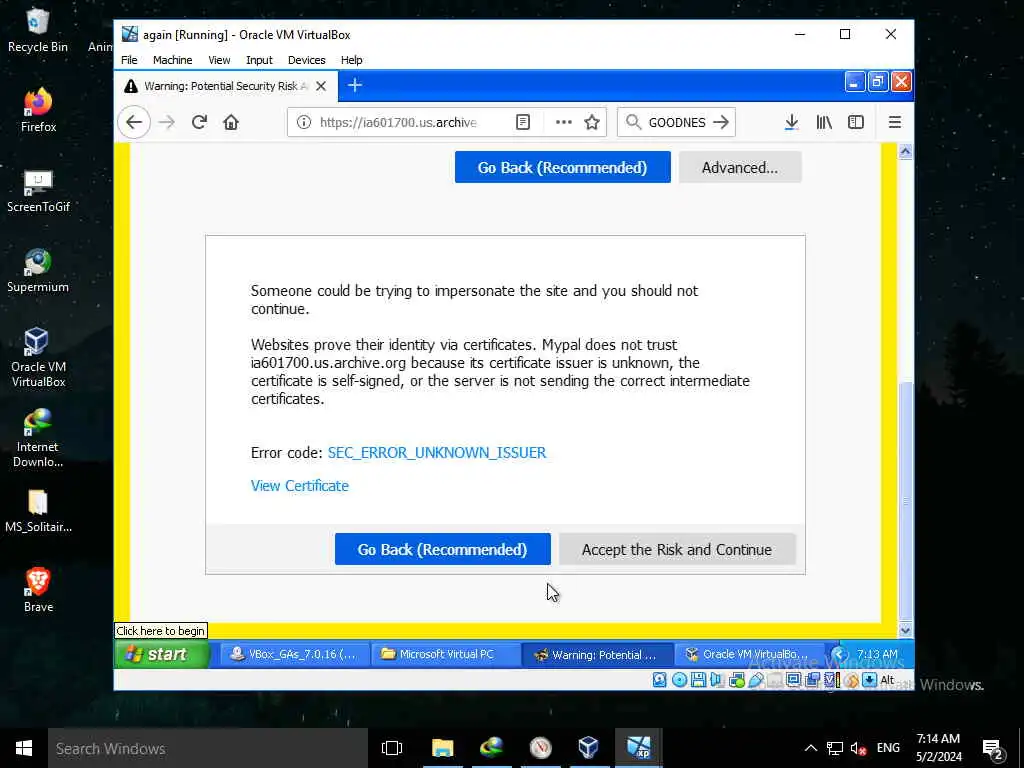This screenshot has height=768, width=1024.
Task: Open Windows host Start button
Action: (24, 748)
